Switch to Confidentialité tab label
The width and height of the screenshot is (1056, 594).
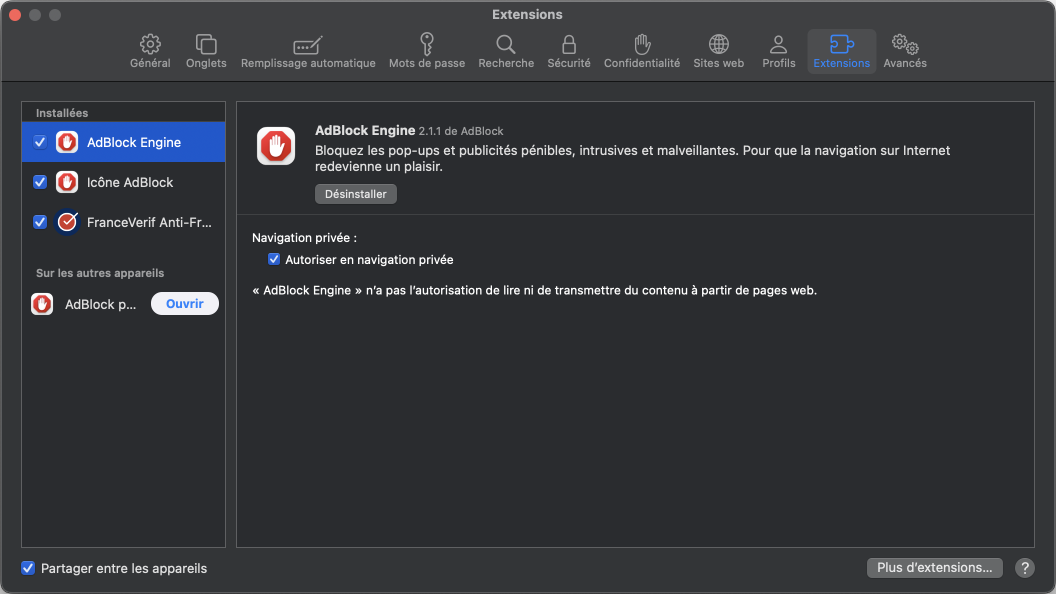[642, 63]
